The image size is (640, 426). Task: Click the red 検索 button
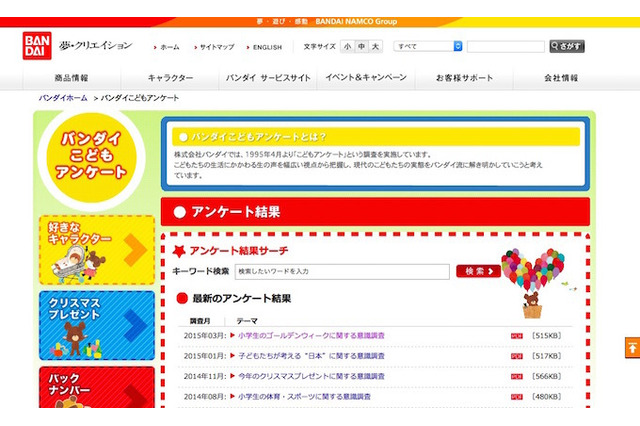pyautogui.click(x=478, y=271)
